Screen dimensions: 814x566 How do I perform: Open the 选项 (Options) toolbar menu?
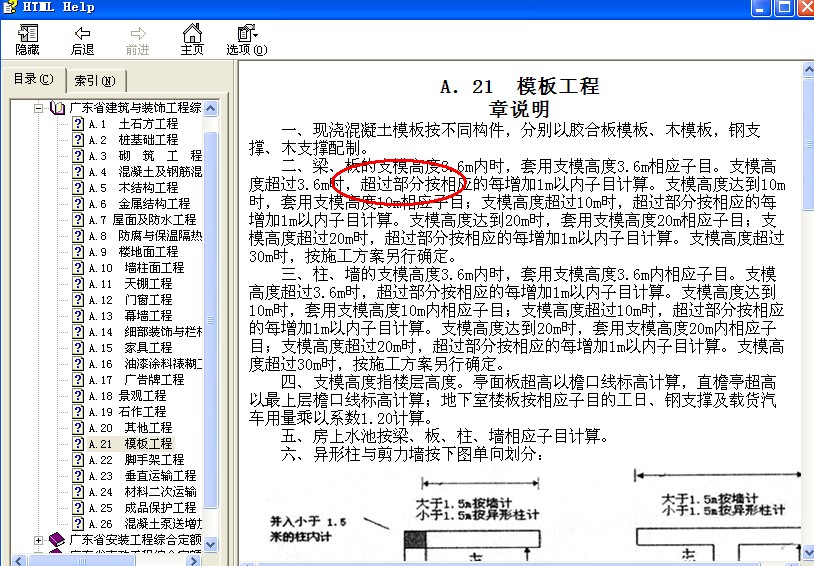(x=247, y=39)
